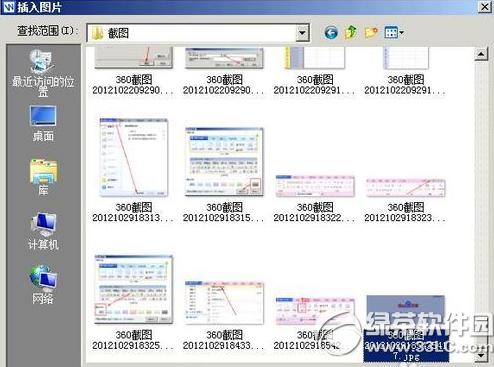Select the file 360截图 2012102918325...
The height and width of the screenshot is (367, 494).
(x=133, y=303)
